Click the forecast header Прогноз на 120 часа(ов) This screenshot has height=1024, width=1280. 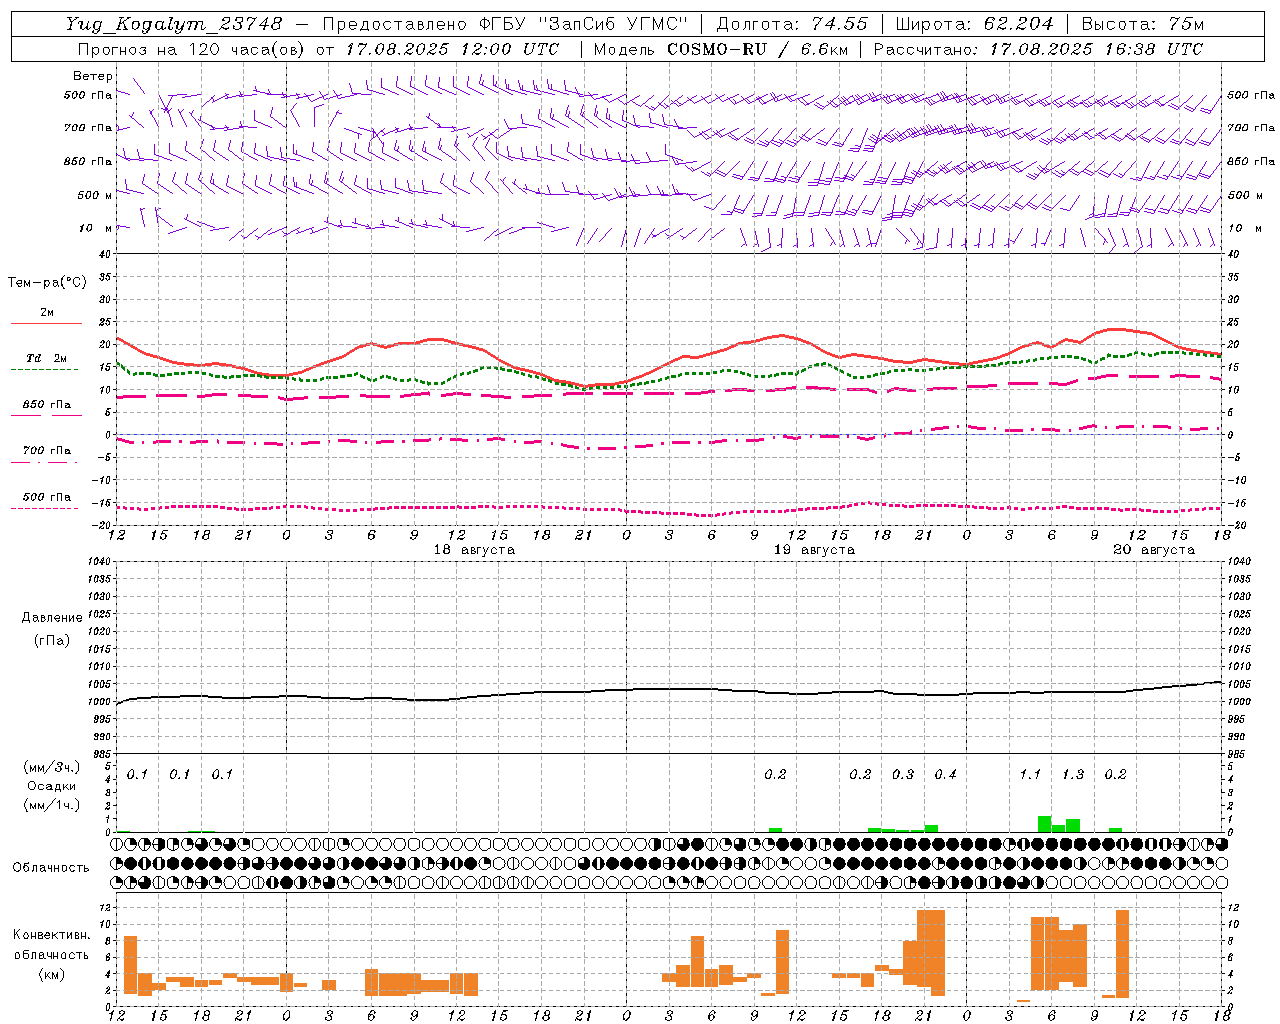[x=192, y=49]
